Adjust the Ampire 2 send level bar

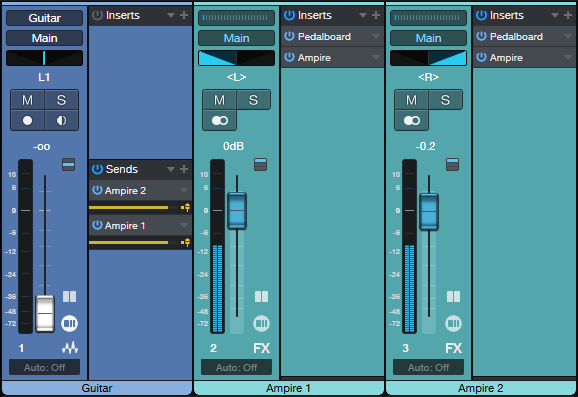[x=133, y=208]
